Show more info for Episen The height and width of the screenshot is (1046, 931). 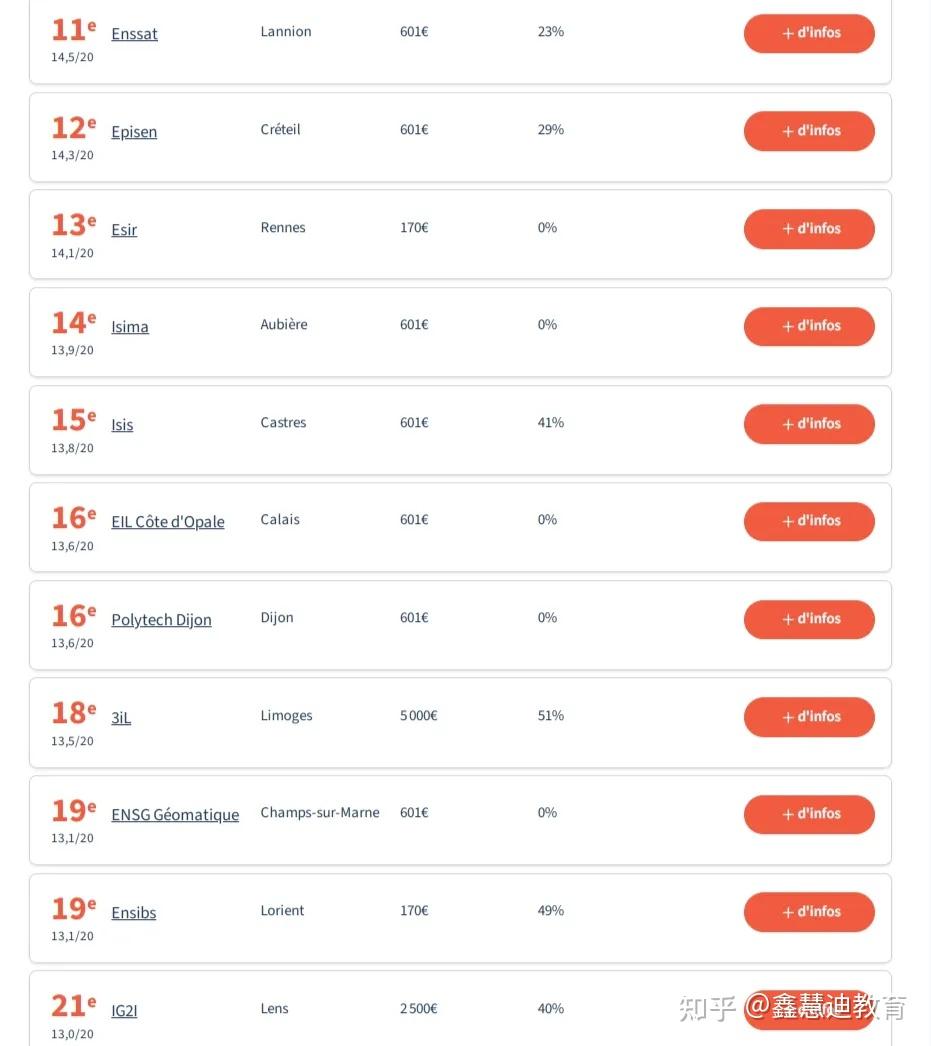pyautogui.click(x=809, y=131)
